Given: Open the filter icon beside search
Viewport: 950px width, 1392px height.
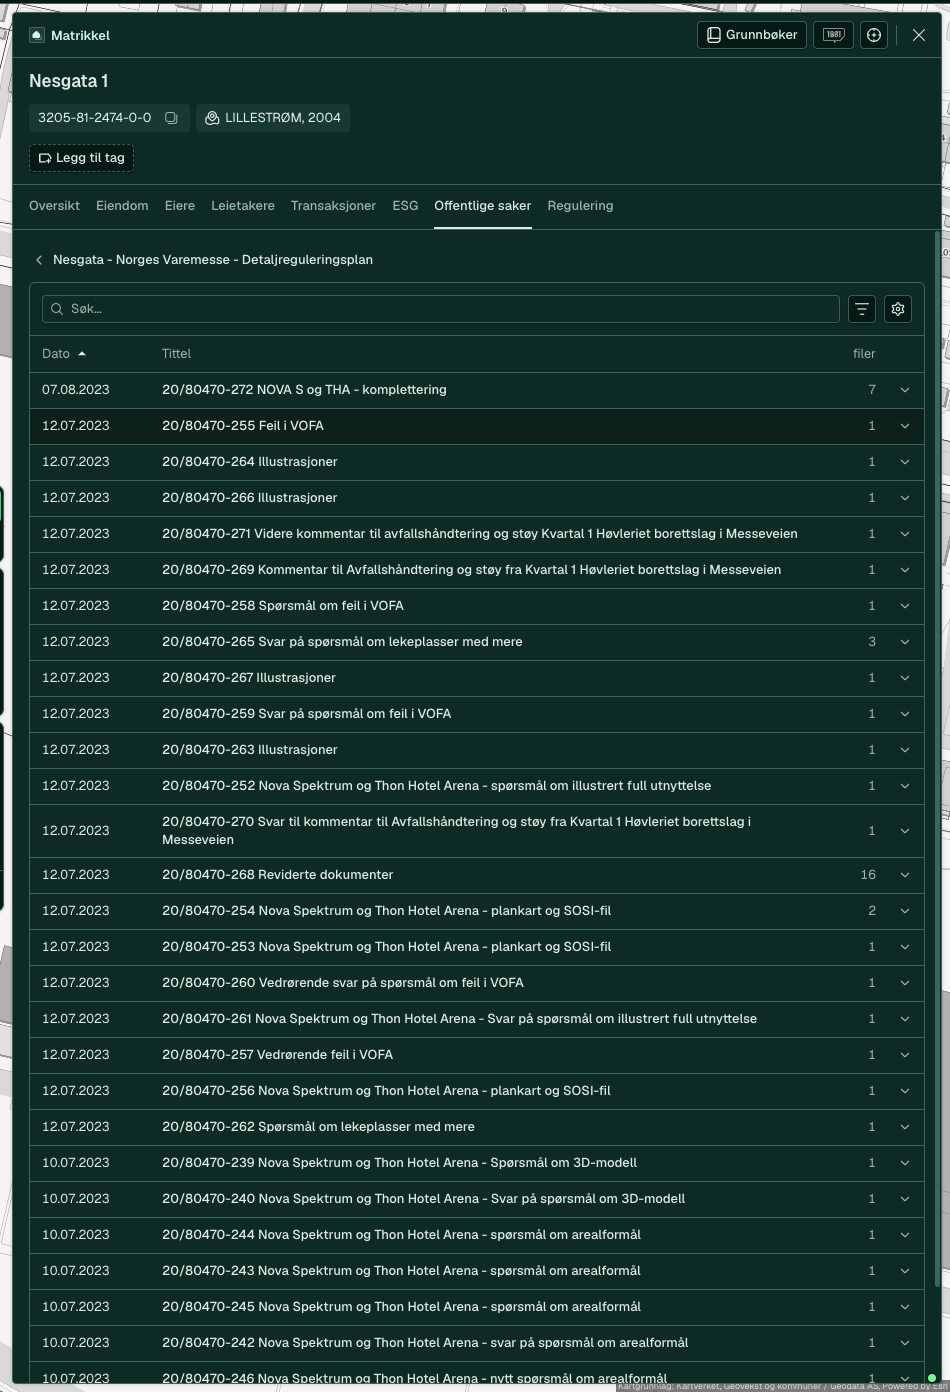Looking at the screenshot, I should (x=862, y=309).
